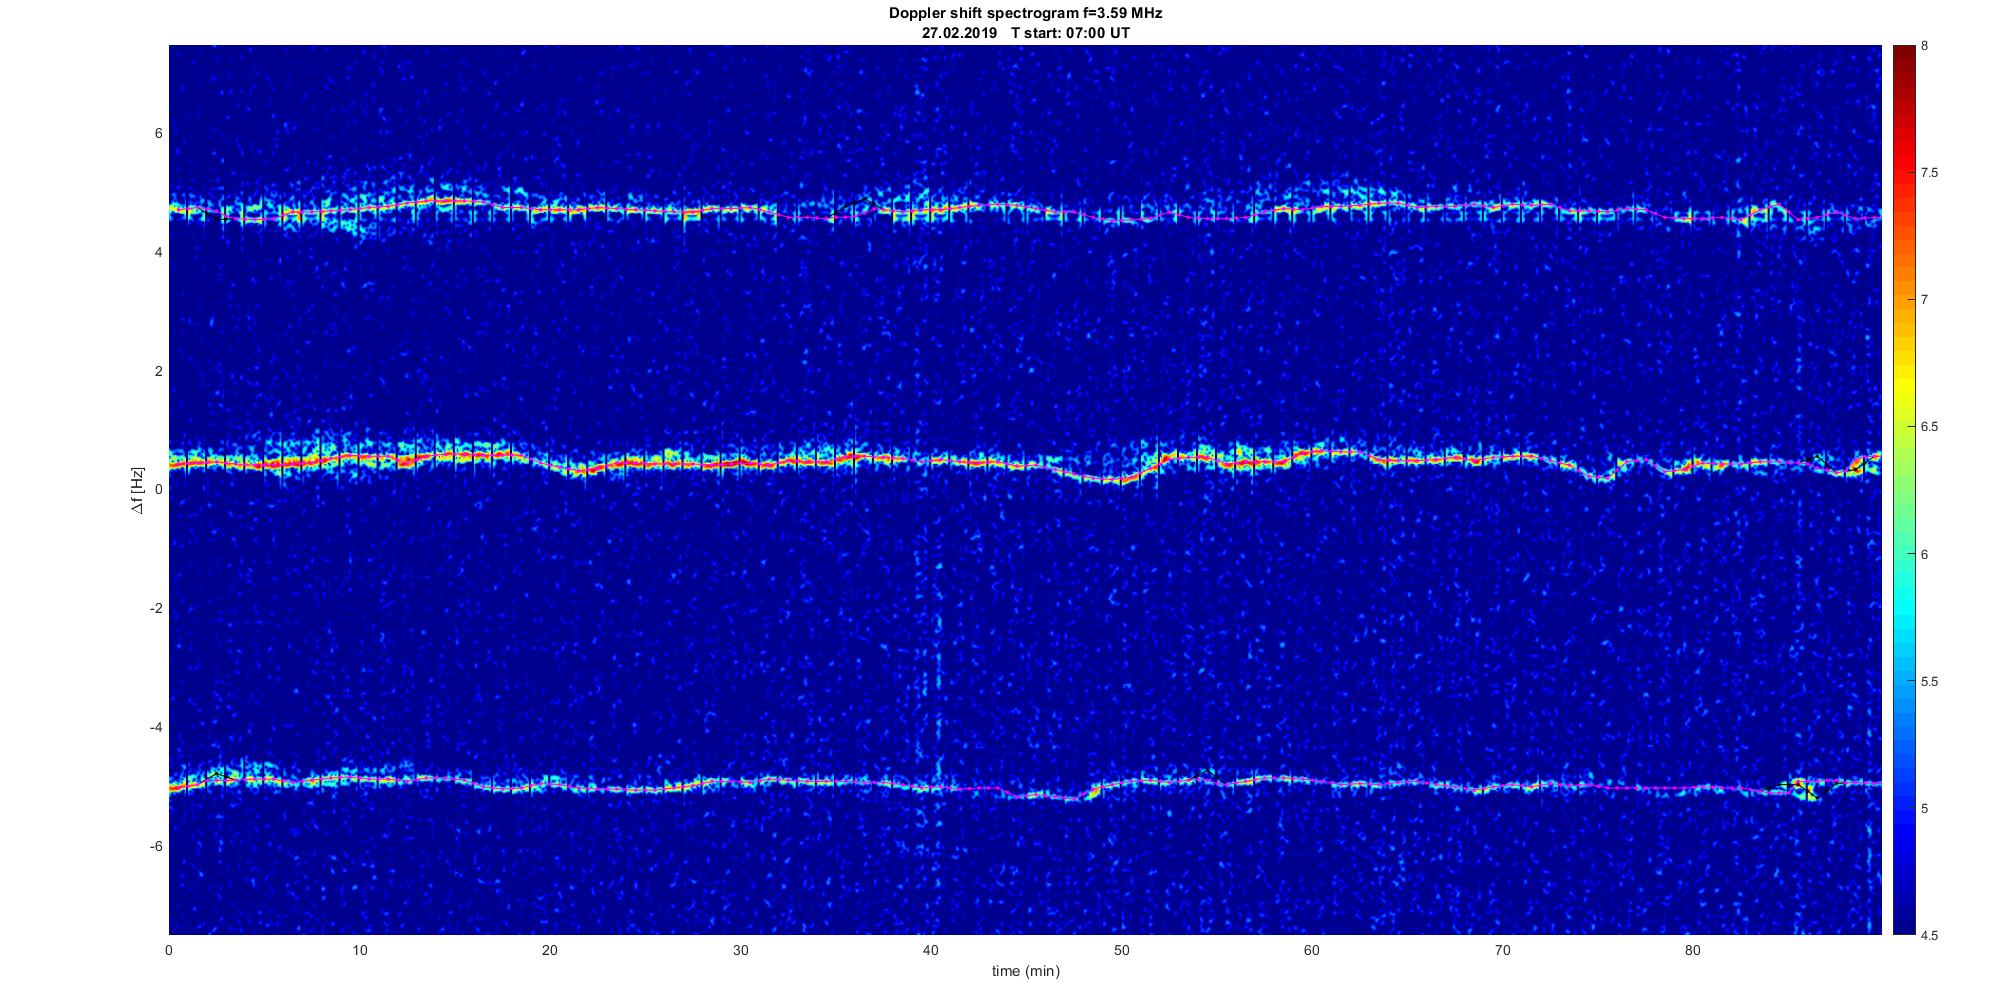The image size is (2000, 1003).
Task: Click the colorbar tick label 5
Action: [1924, 808]
